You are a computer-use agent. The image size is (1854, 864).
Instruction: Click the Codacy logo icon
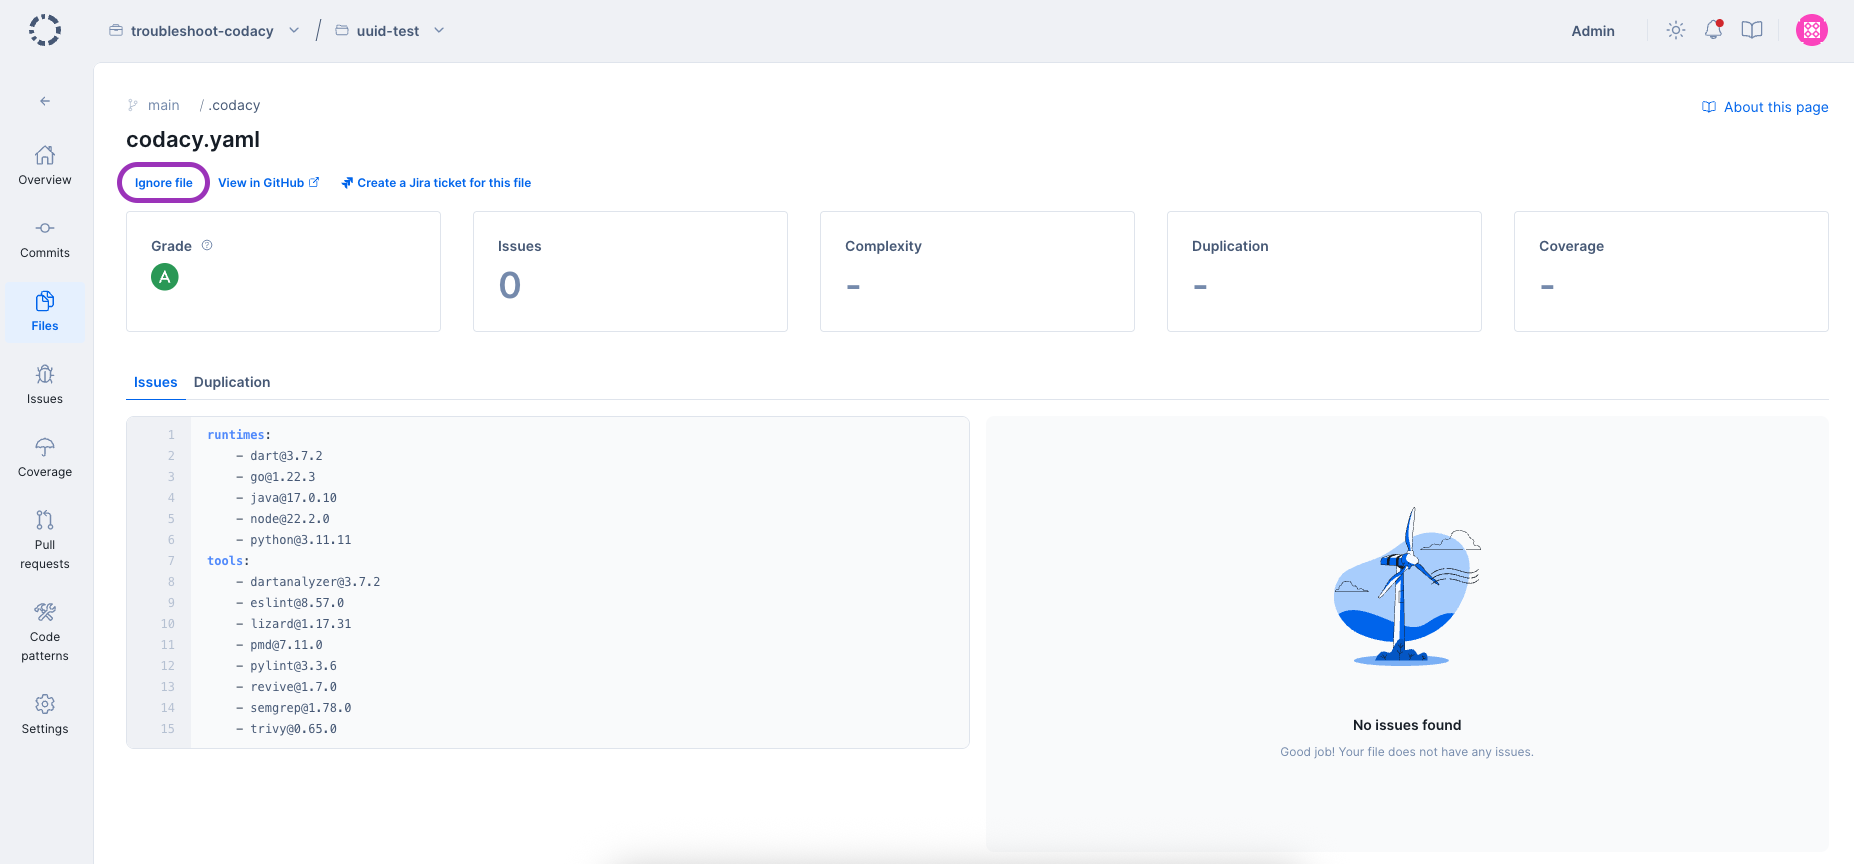[45, 30]
